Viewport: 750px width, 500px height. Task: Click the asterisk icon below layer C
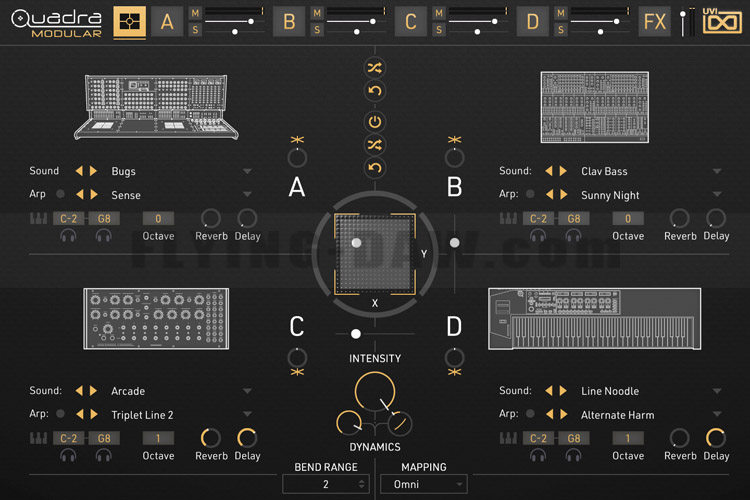[297, 372]
